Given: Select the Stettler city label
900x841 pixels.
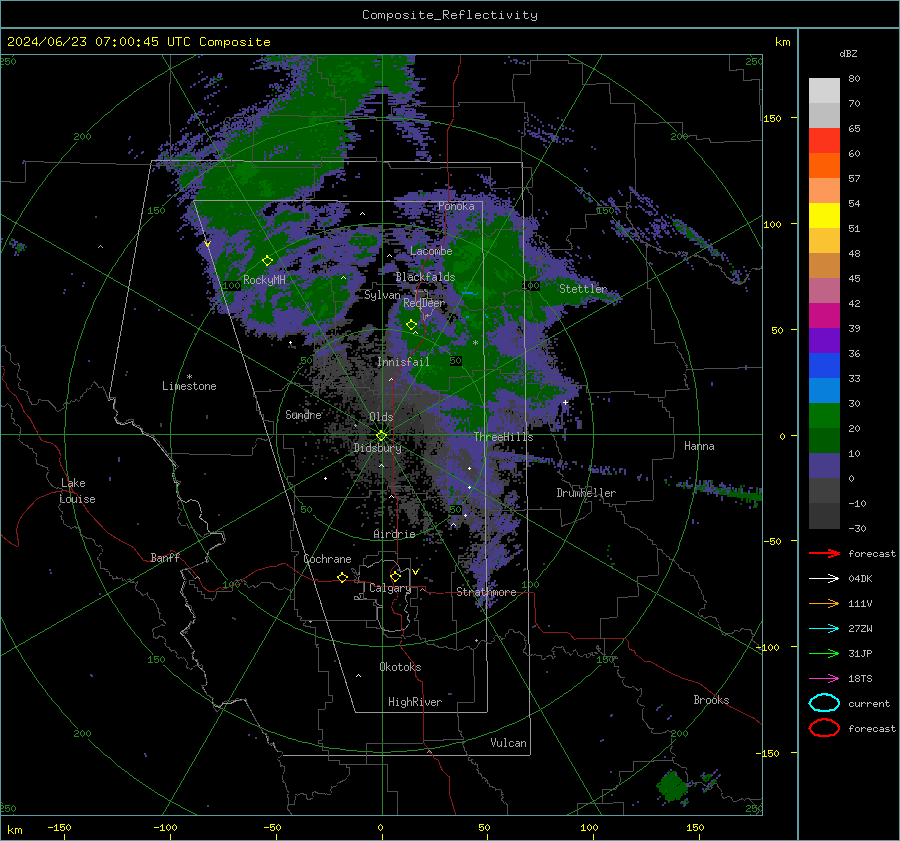Looking at the screenshot, I should pyautogui.click(x=583, y=289).
